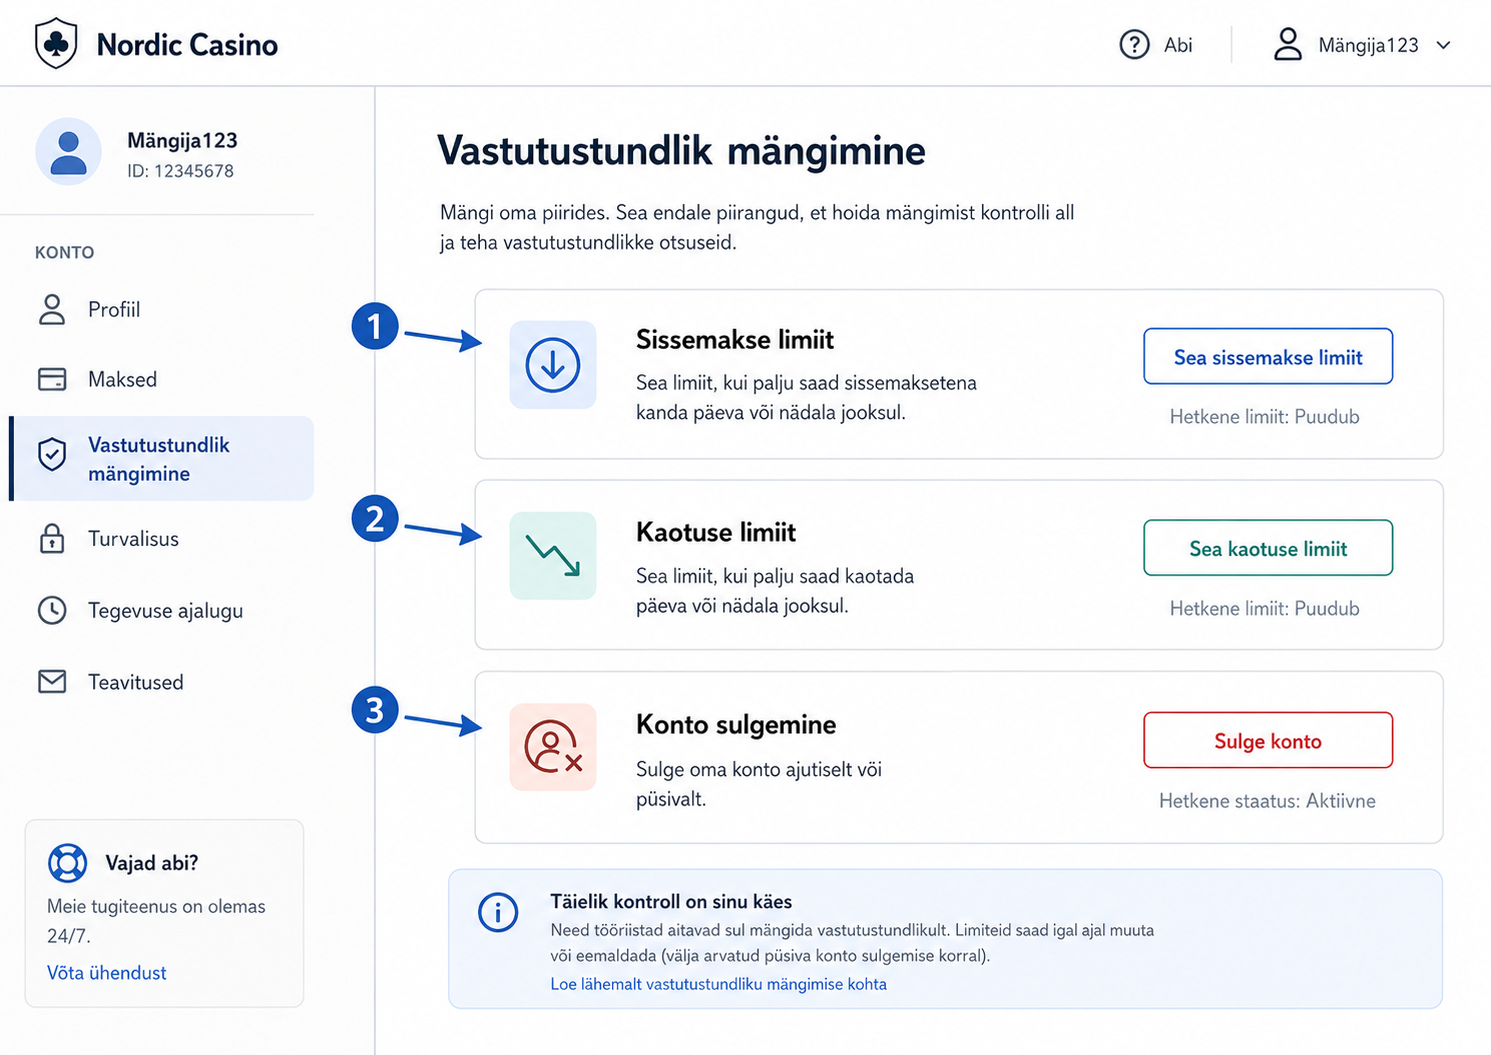Click Hetkene limiit: Puudub under loss button
The width and height of the screenshot is (1491, 1055).
(x=1265, y=609)
